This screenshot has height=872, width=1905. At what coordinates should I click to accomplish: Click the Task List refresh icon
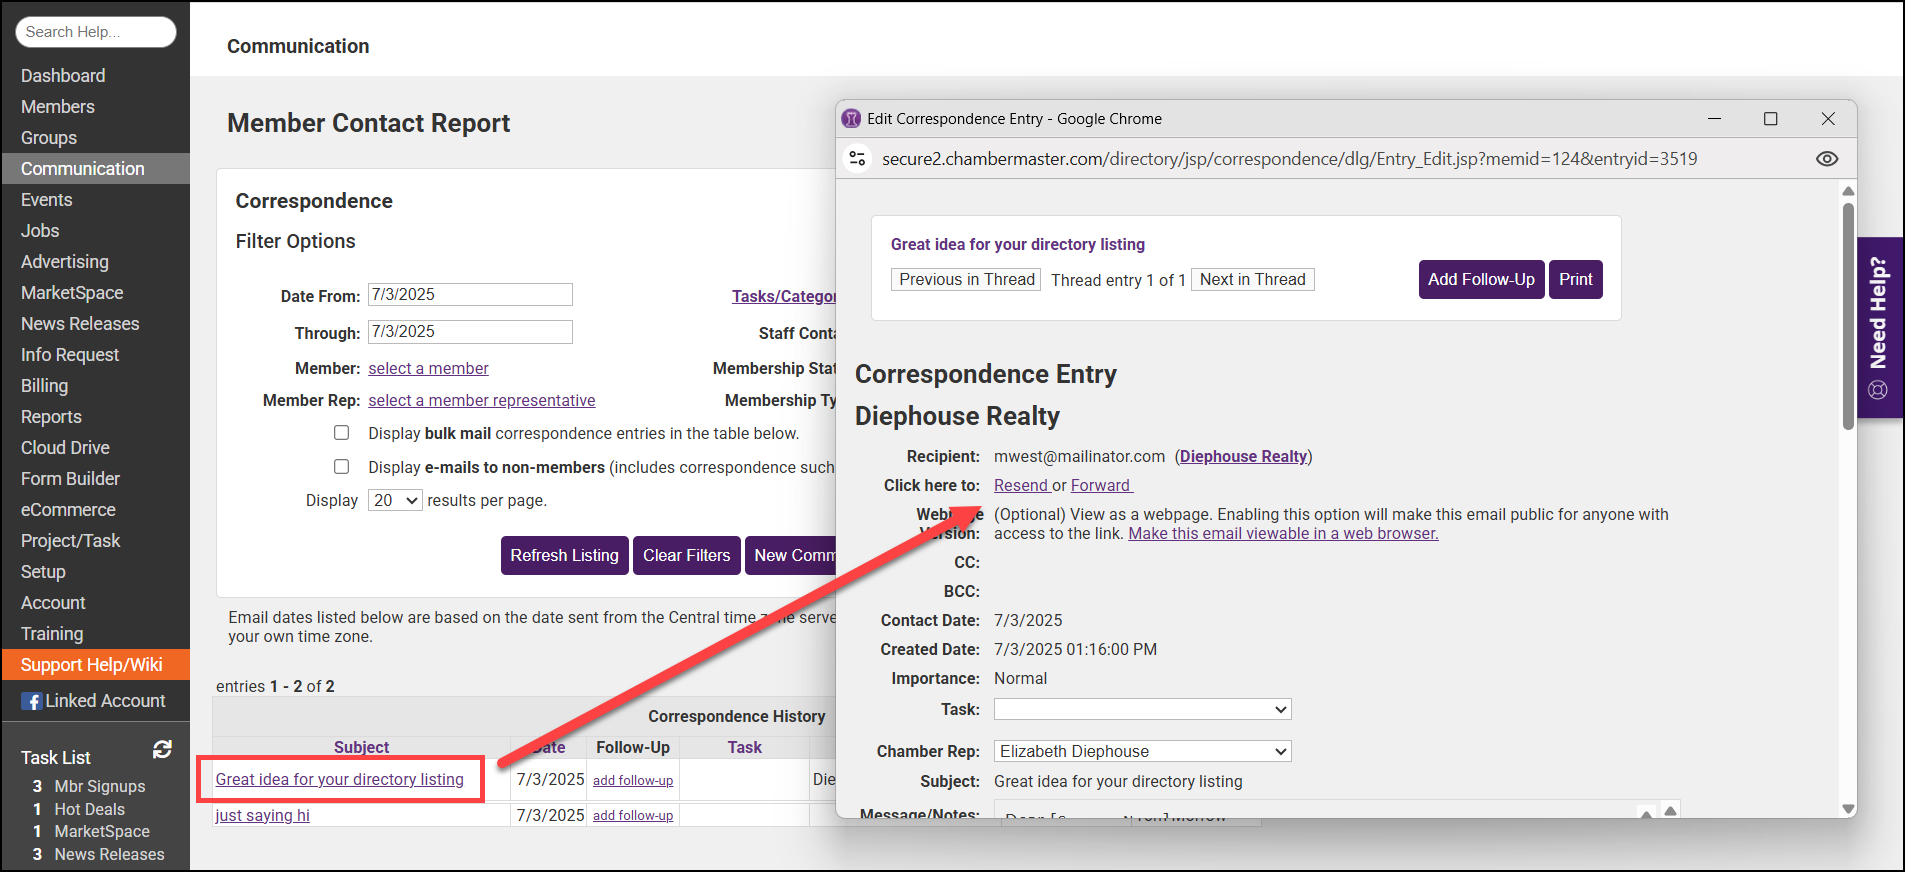pyautogui.click(x=162, y=750)
